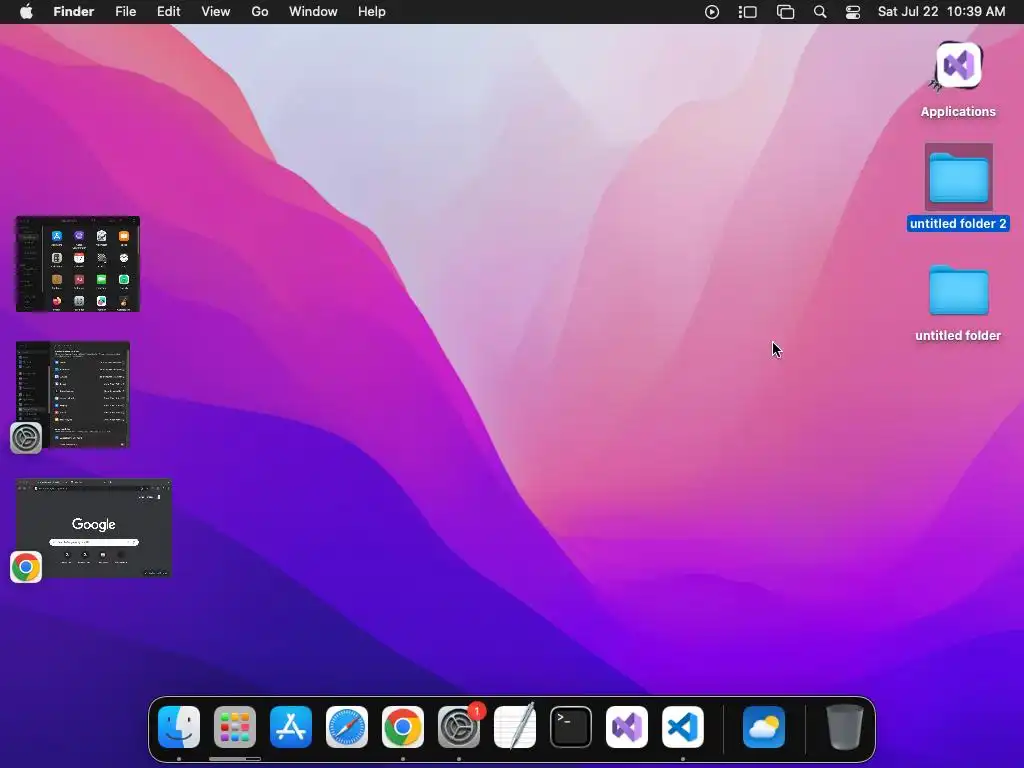Open TextEdit from the Dock
Viewport: 1024px width, 768px height.
(515, 727)
